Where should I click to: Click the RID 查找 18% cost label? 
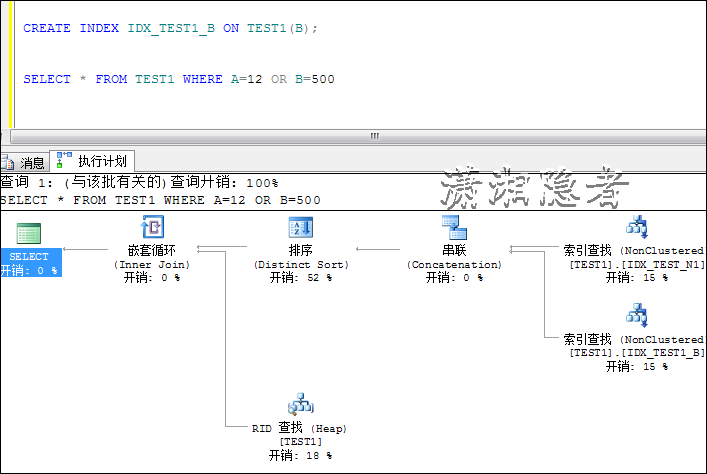[x=300, y=455]
